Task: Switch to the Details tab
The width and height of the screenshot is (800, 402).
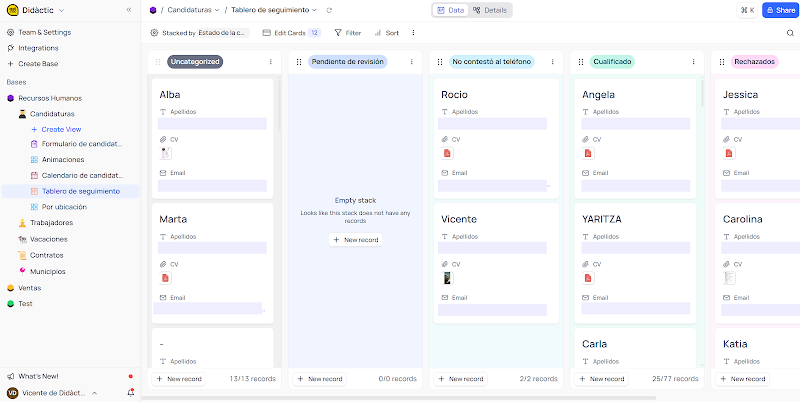Action: pos(490,10)
